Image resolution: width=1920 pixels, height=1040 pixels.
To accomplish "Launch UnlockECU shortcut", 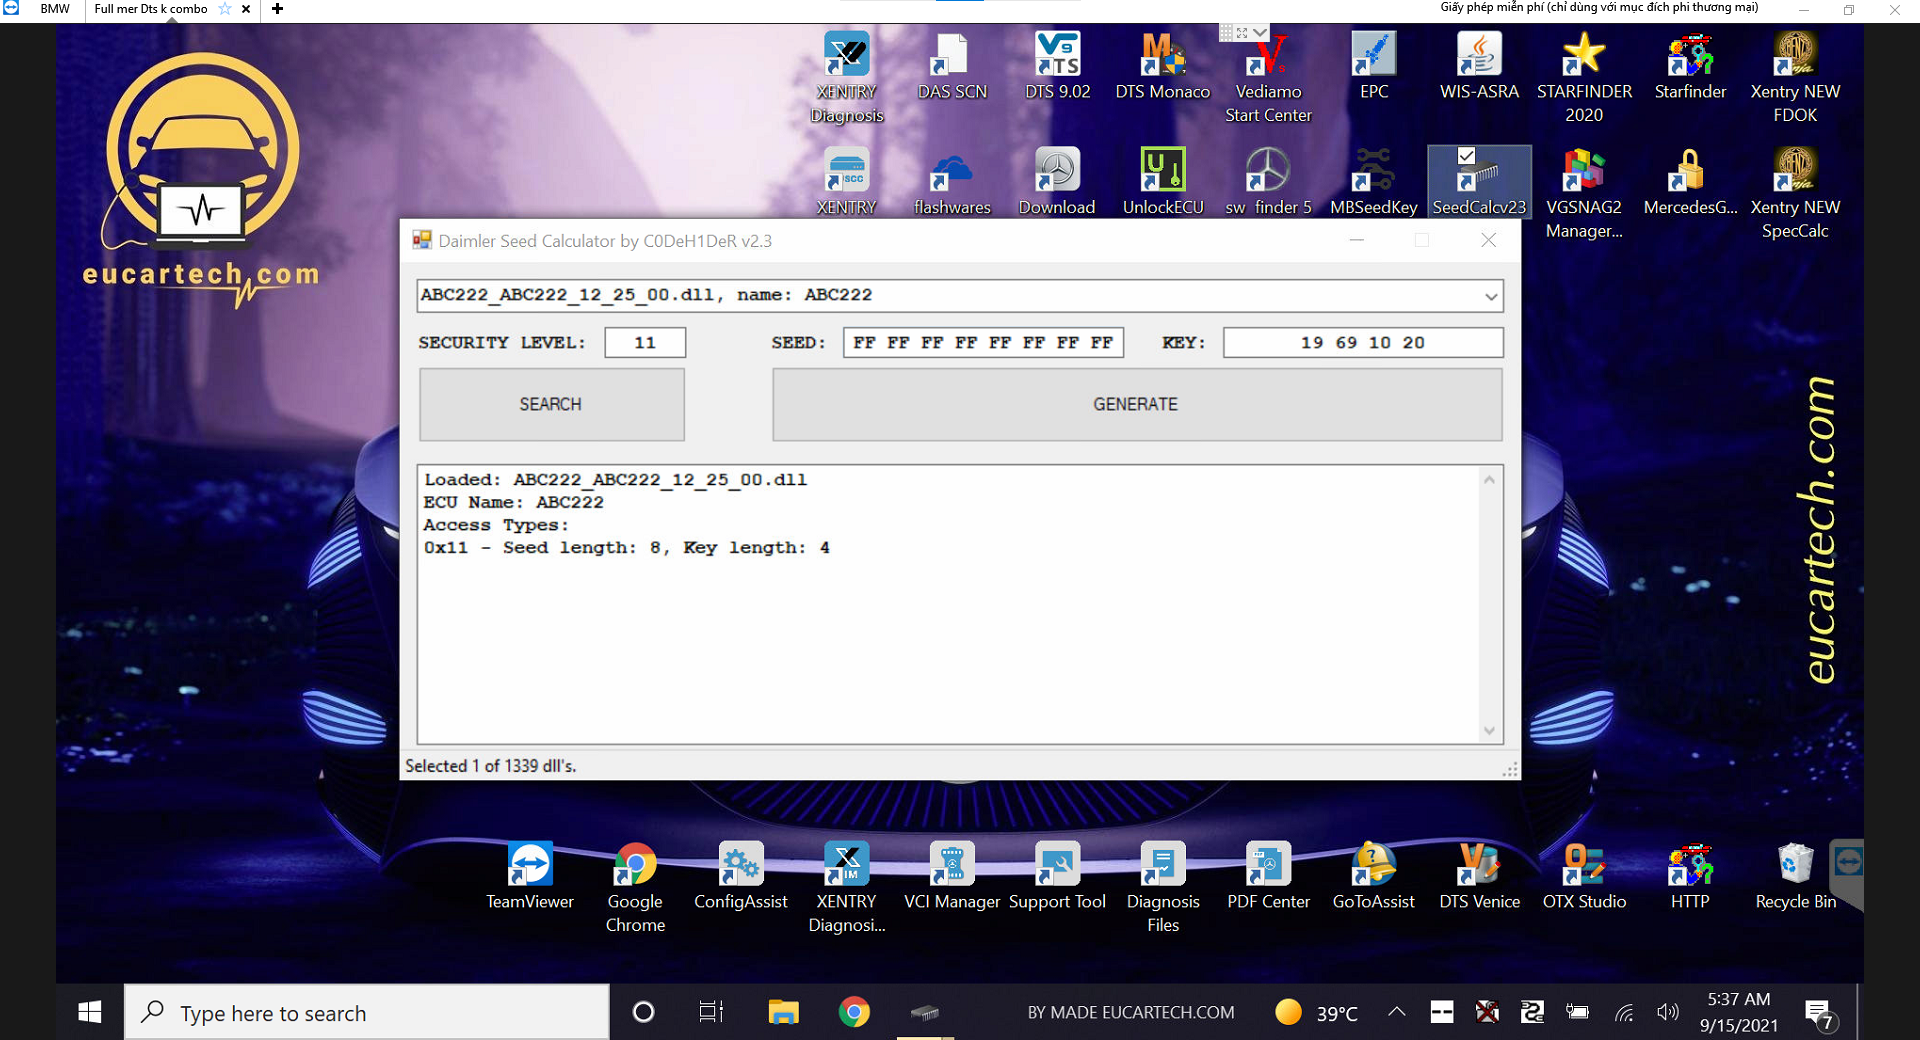I will click(x=1163, y=182).
